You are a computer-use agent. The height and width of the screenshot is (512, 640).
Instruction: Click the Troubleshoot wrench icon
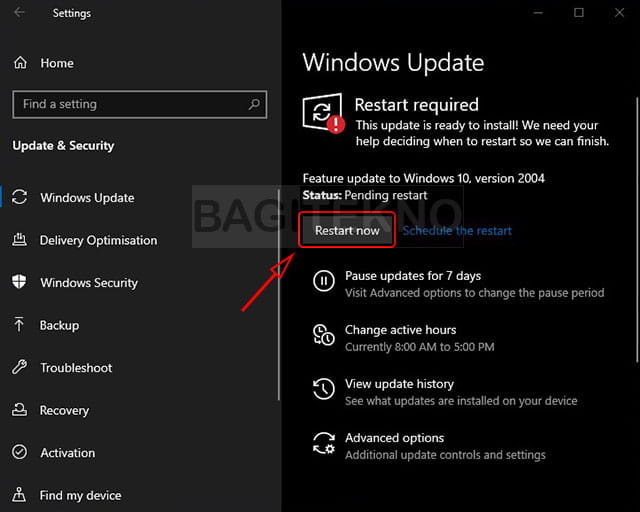pos(19,367)
